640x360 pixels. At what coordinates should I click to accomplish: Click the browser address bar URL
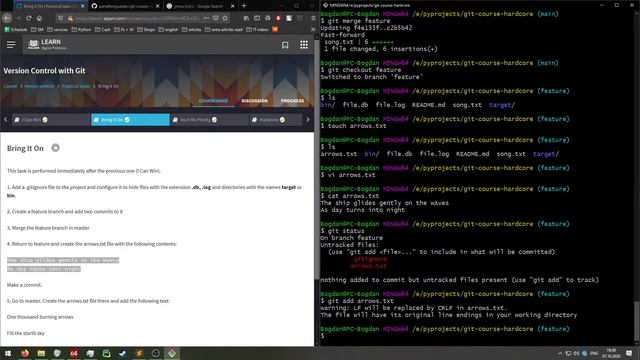point(138,18)
